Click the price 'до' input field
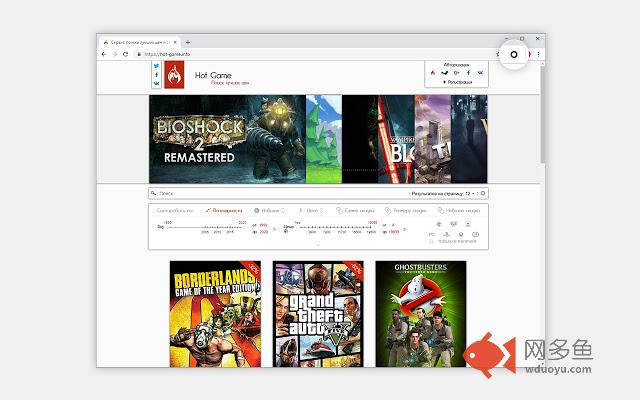The image size is (640, 400). tap(393, 232)
